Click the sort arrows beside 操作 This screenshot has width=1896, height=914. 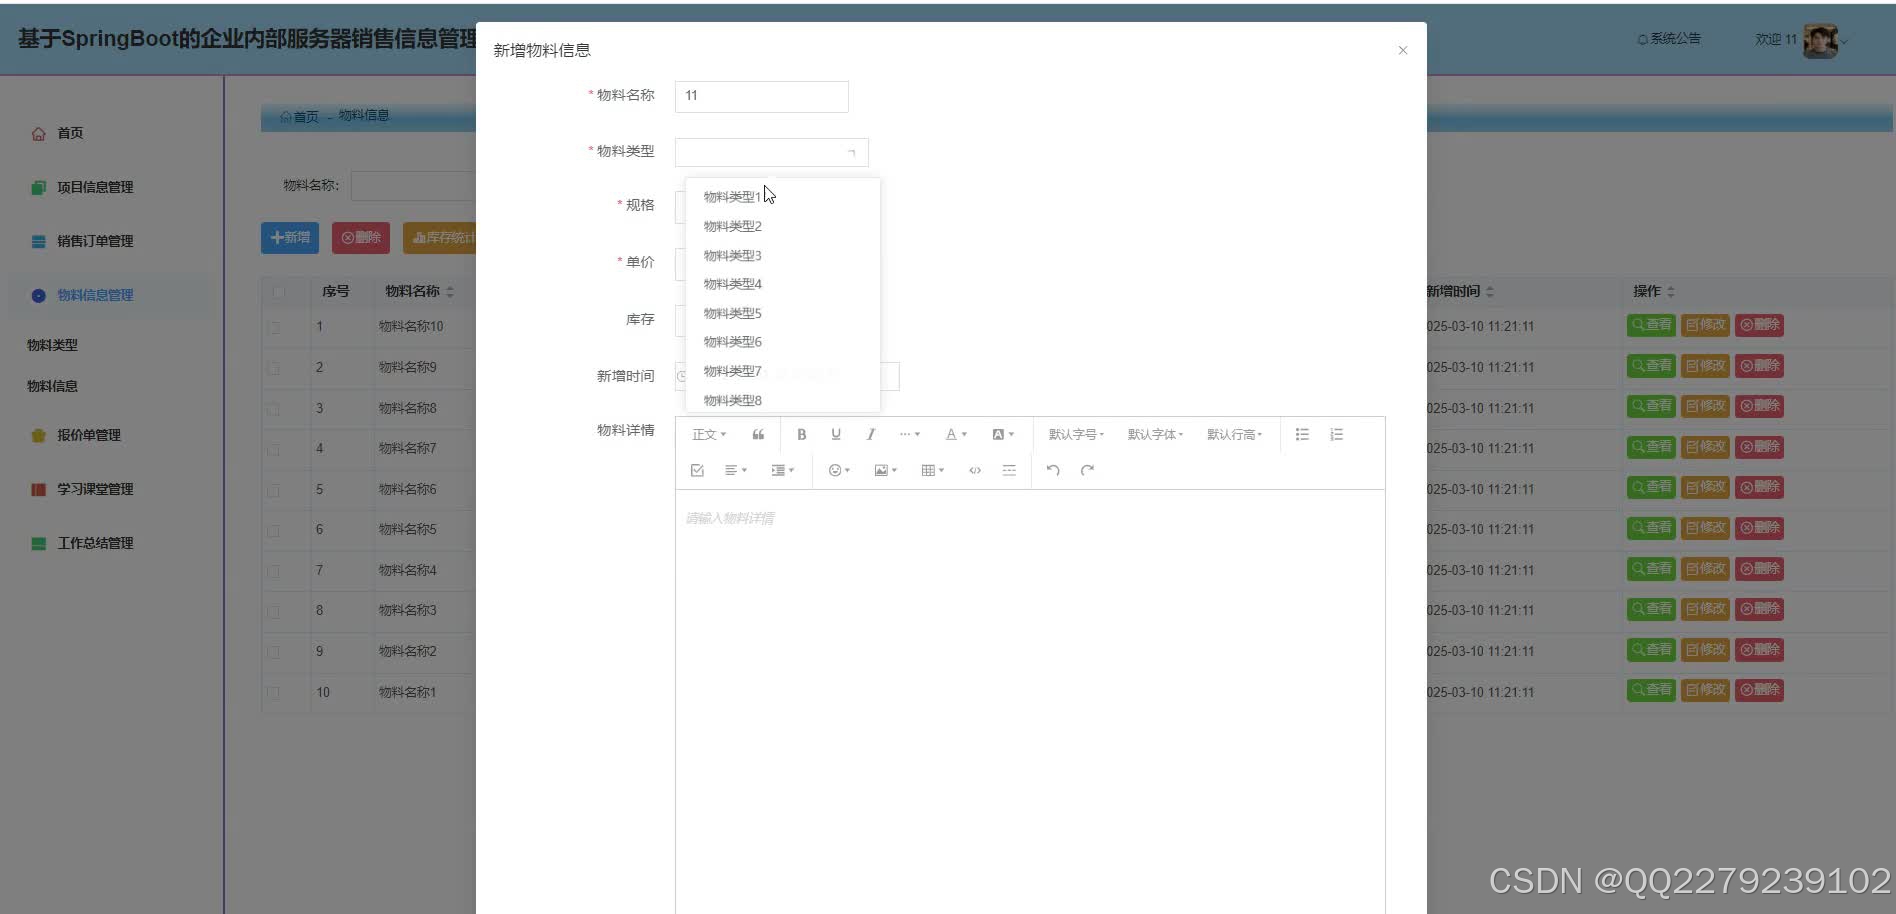coord(1671,292)
